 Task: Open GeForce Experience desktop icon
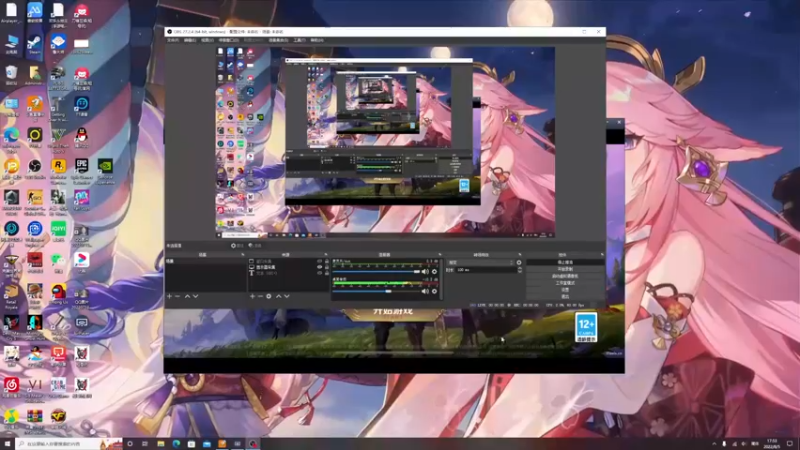105,171
